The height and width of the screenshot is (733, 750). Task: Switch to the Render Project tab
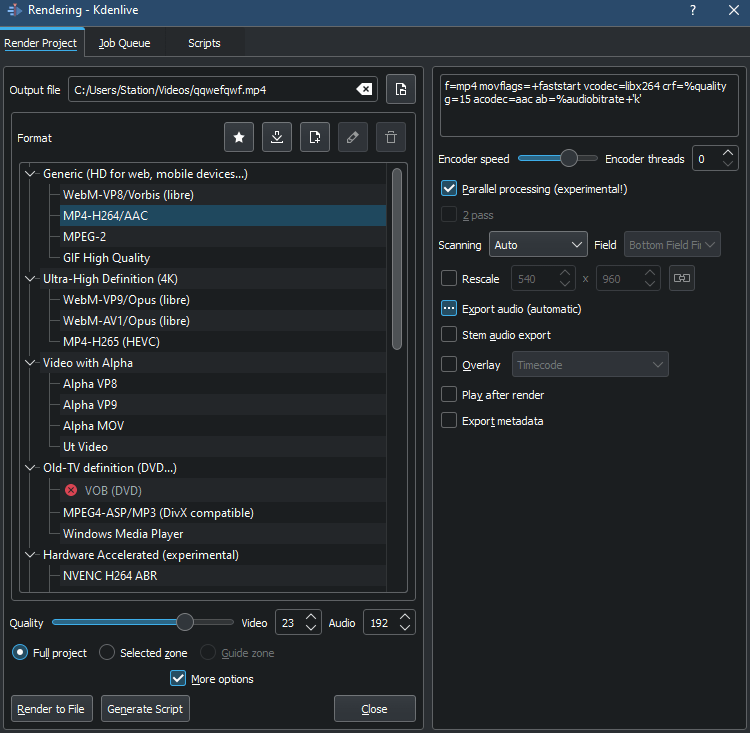41,43
